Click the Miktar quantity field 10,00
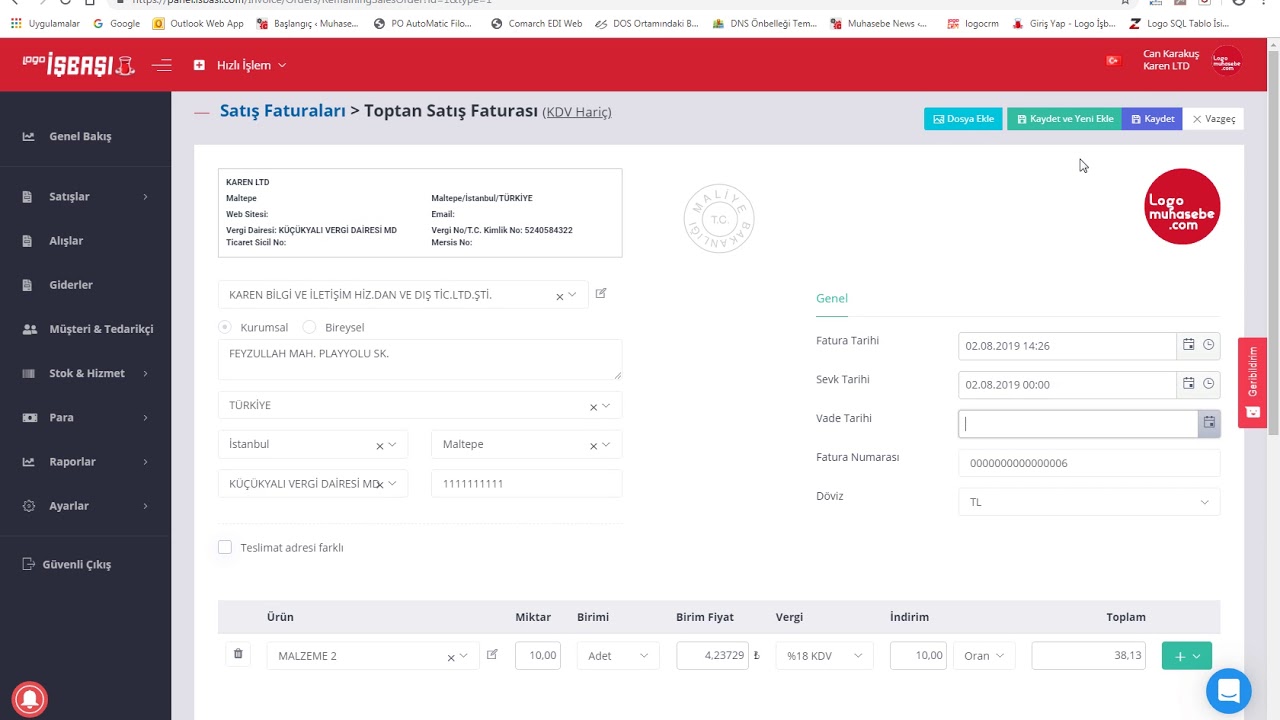This screenshot has width=1280, height=720. (x=538, y=656)
